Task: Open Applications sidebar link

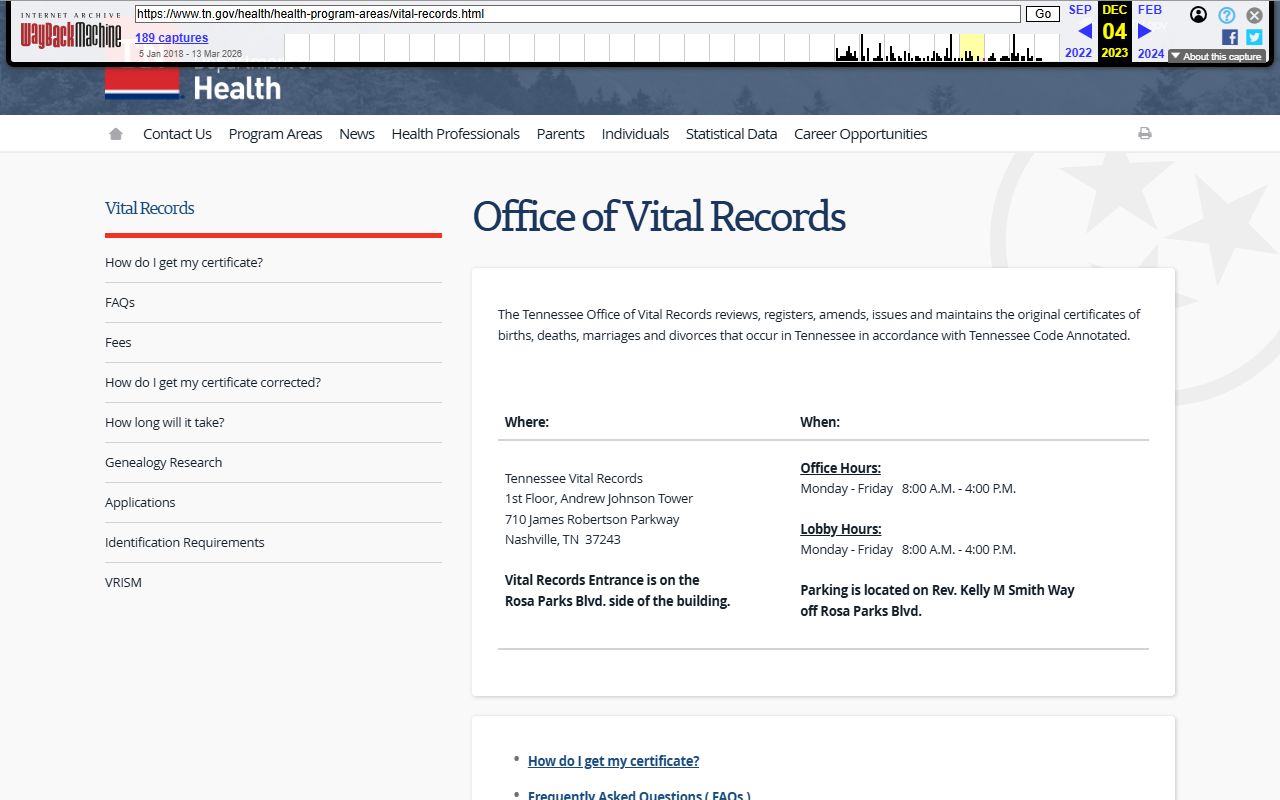Action: coord(140,502)
